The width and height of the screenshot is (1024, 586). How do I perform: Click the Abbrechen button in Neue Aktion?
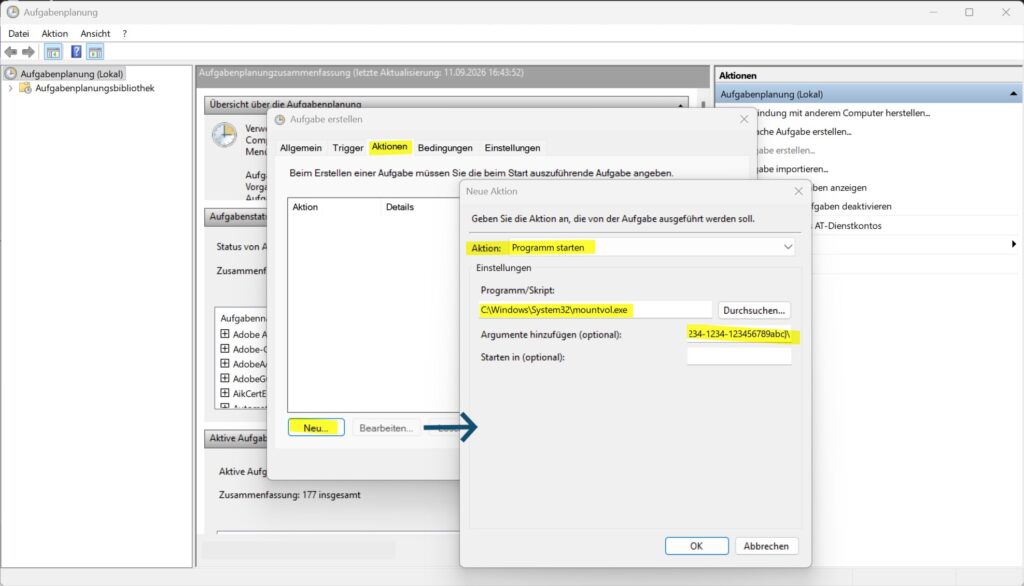(x=766, y=545)
